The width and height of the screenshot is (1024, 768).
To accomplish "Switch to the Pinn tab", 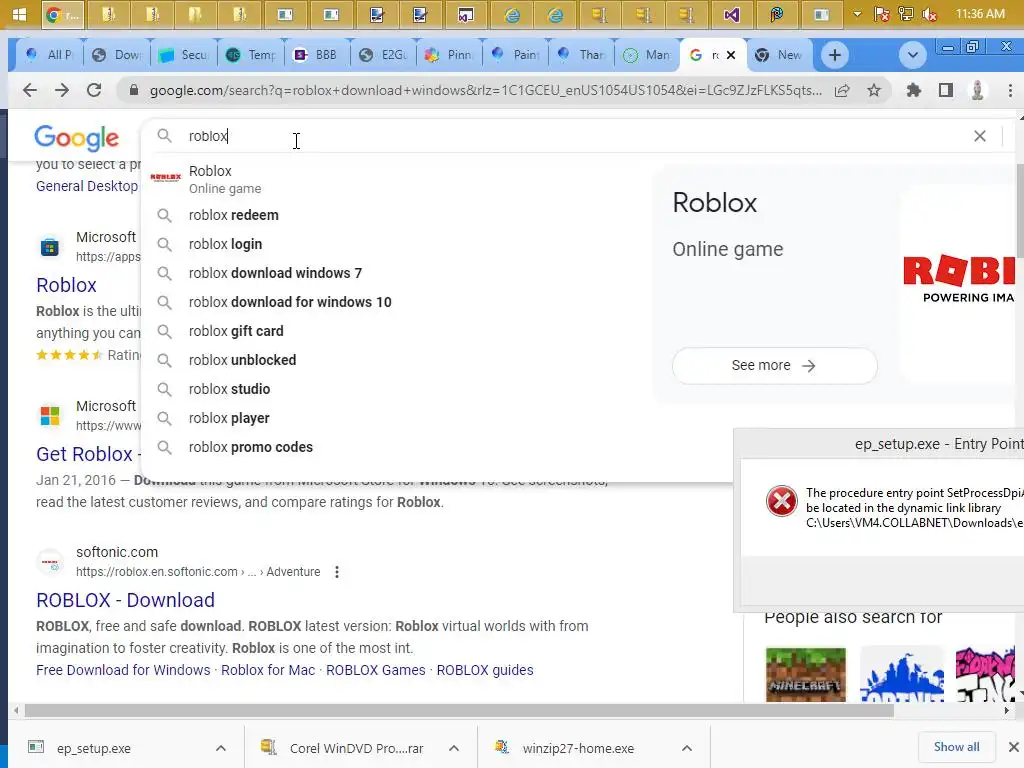I will 449,55.
